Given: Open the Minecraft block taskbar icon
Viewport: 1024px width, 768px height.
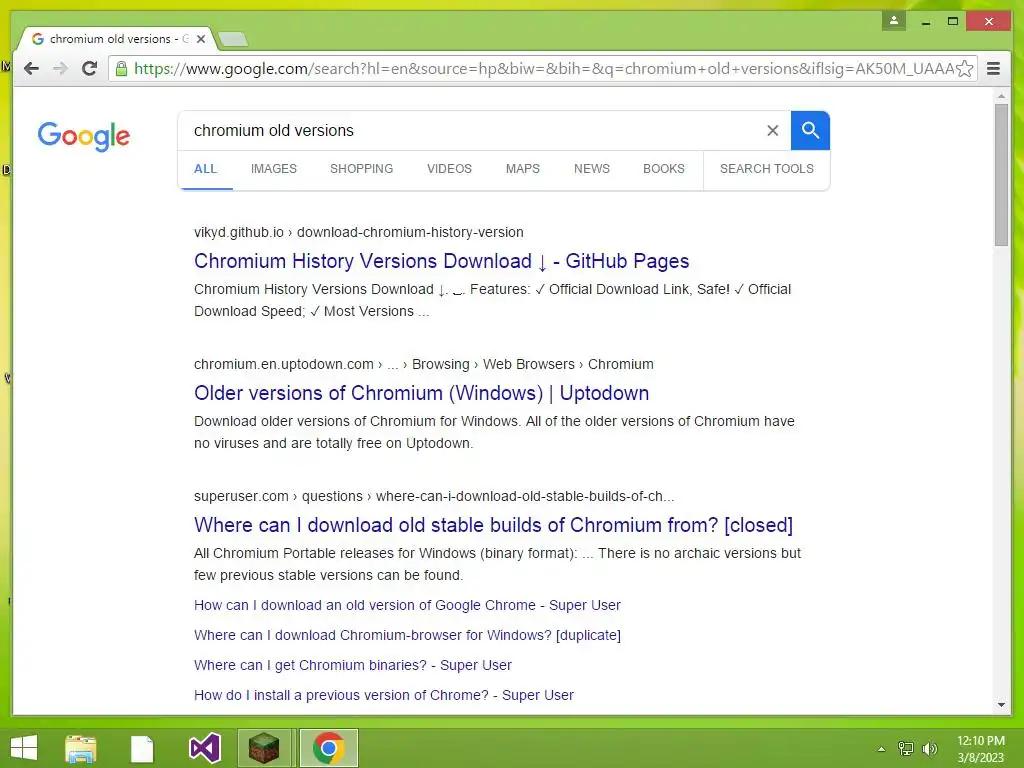Looking at the screenshot, I should click(264, 748).
